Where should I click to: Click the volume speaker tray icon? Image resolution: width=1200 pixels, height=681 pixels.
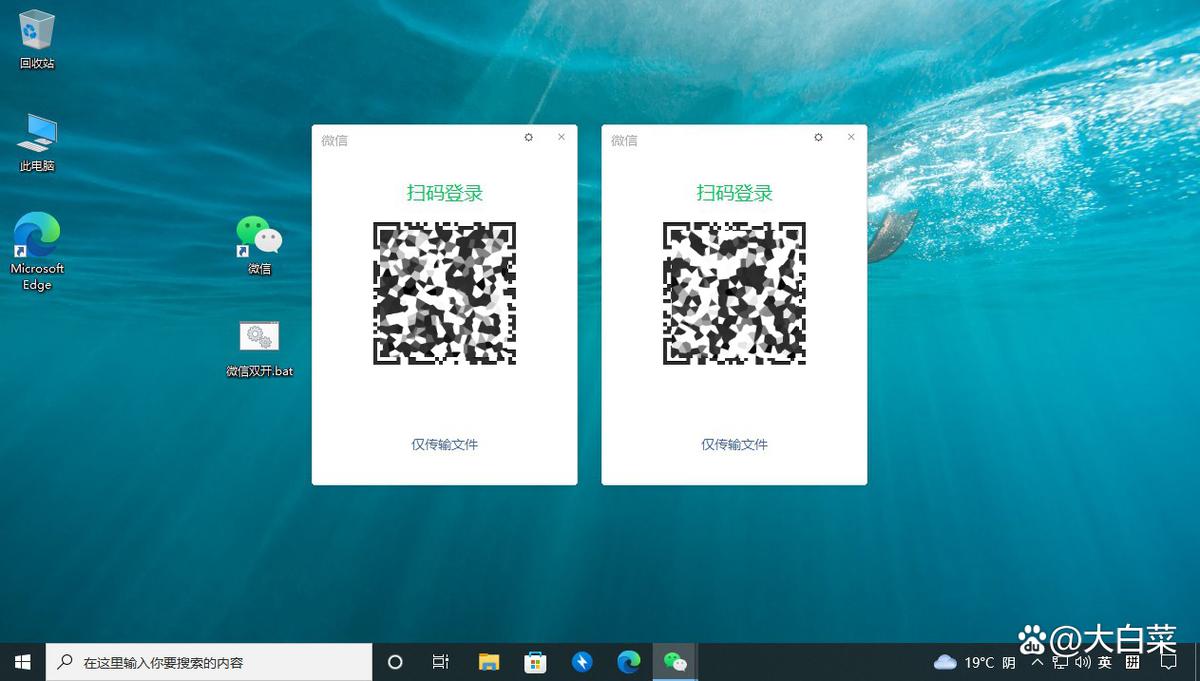[x=1082, y=662]
